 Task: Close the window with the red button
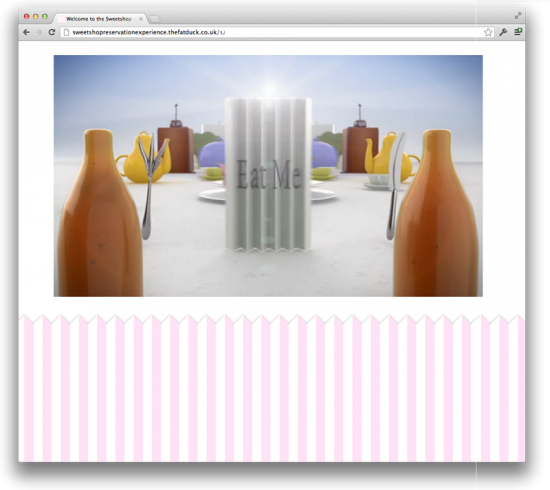coord(26,16)
